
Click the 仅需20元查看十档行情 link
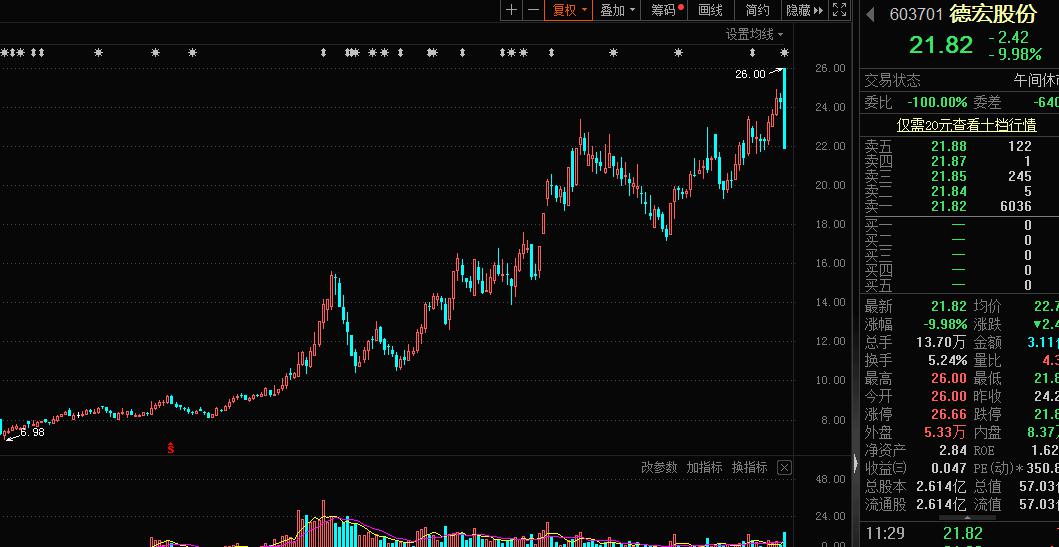[965, 125]
